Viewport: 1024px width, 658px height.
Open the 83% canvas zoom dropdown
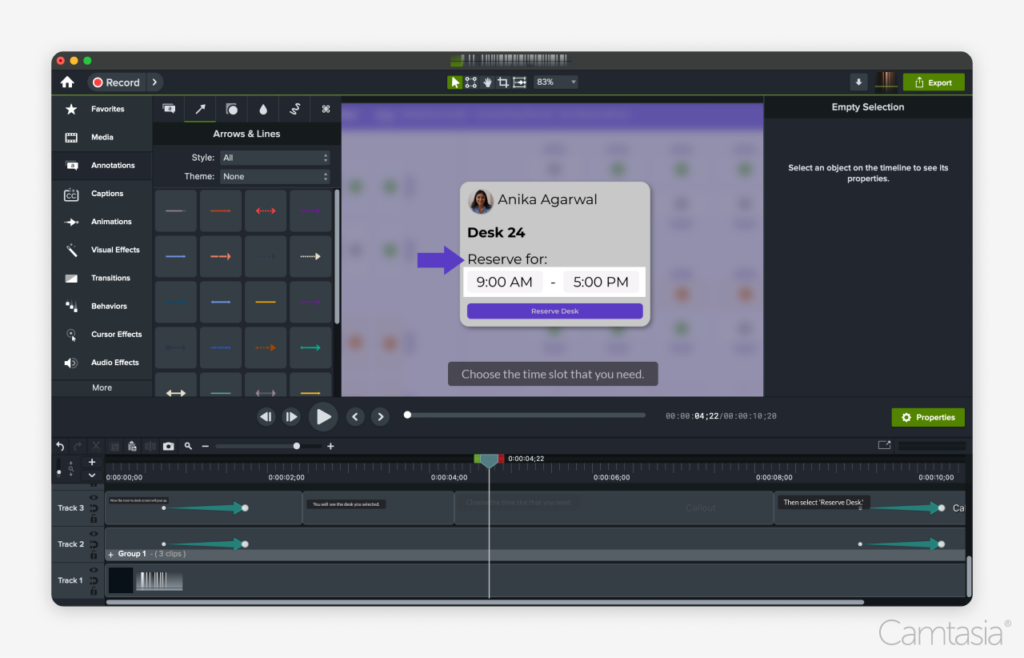click(556, 82)
